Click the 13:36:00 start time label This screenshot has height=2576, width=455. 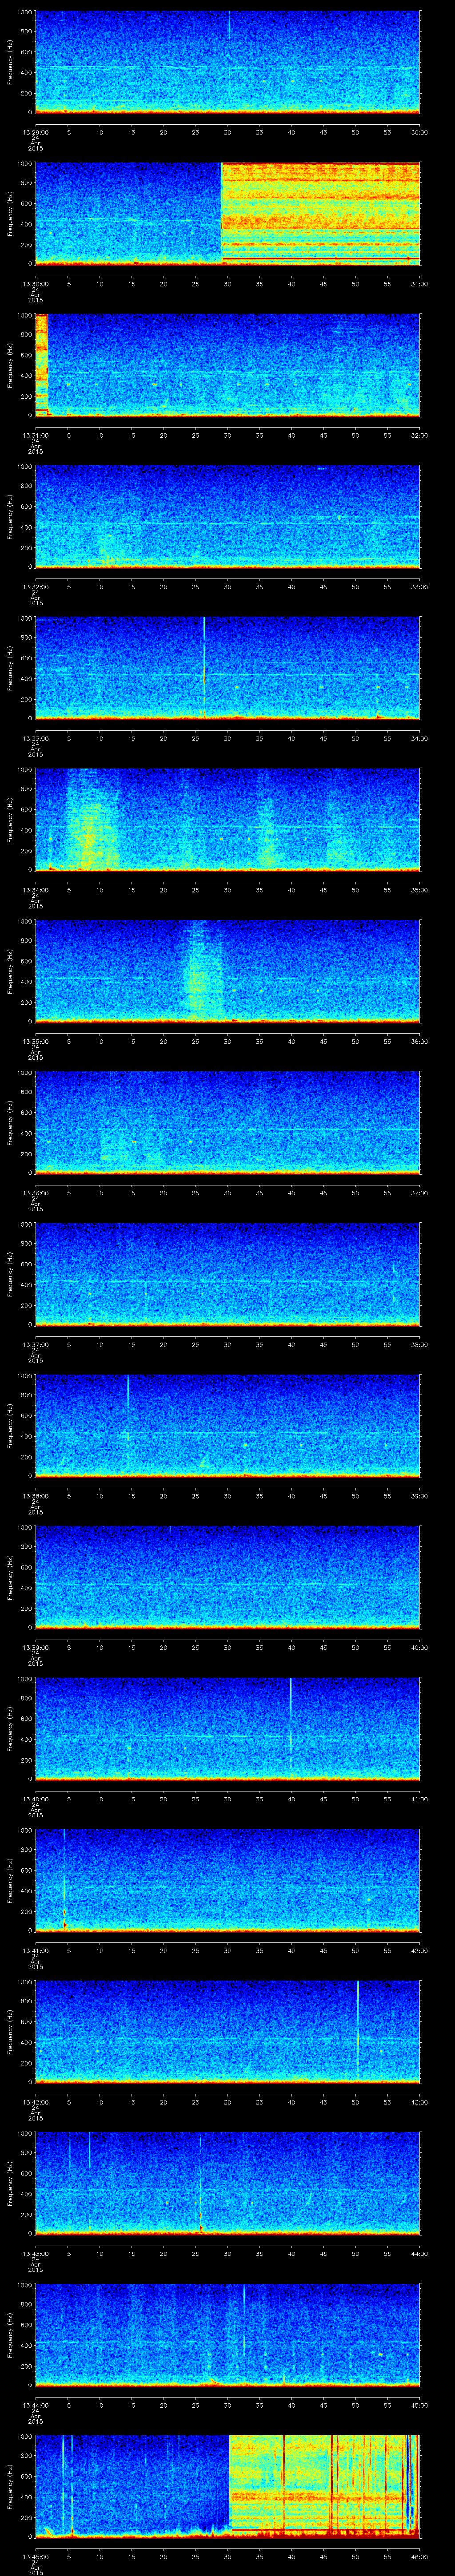pos(35,1193)
